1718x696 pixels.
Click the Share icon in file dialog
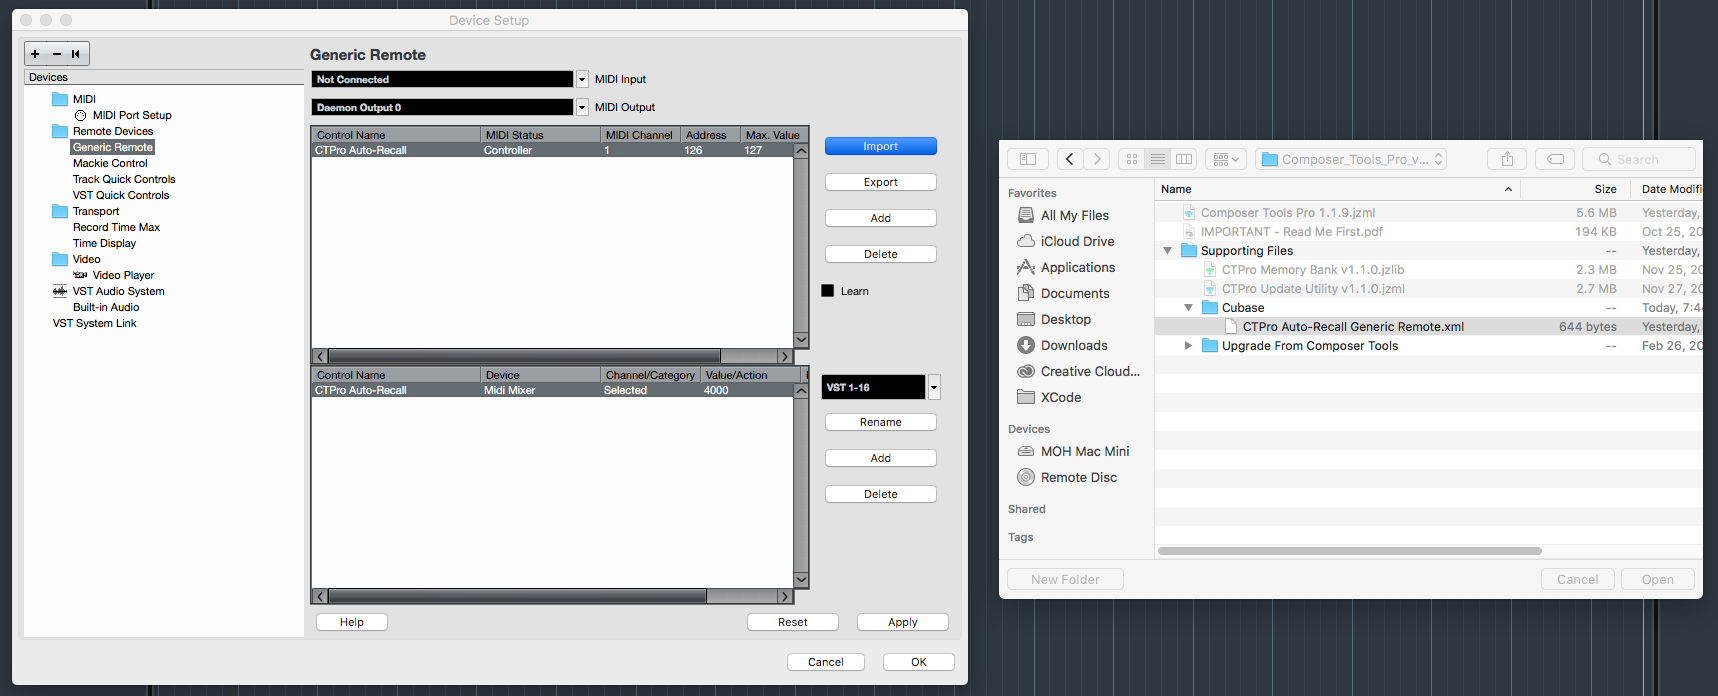click(1507, 159)
